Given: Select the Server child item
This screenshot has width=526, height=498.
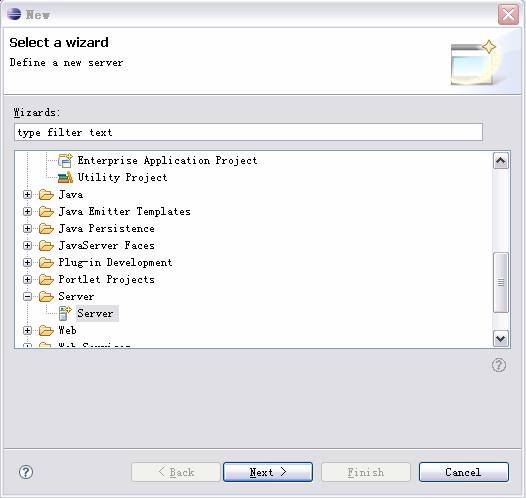Looking at the screenshot, I should click(96, 313).
